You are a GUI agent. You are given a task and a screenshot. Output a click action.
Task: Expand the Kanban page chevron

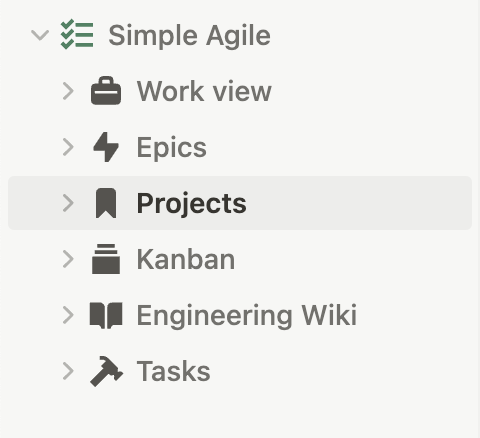coord(68,259)
